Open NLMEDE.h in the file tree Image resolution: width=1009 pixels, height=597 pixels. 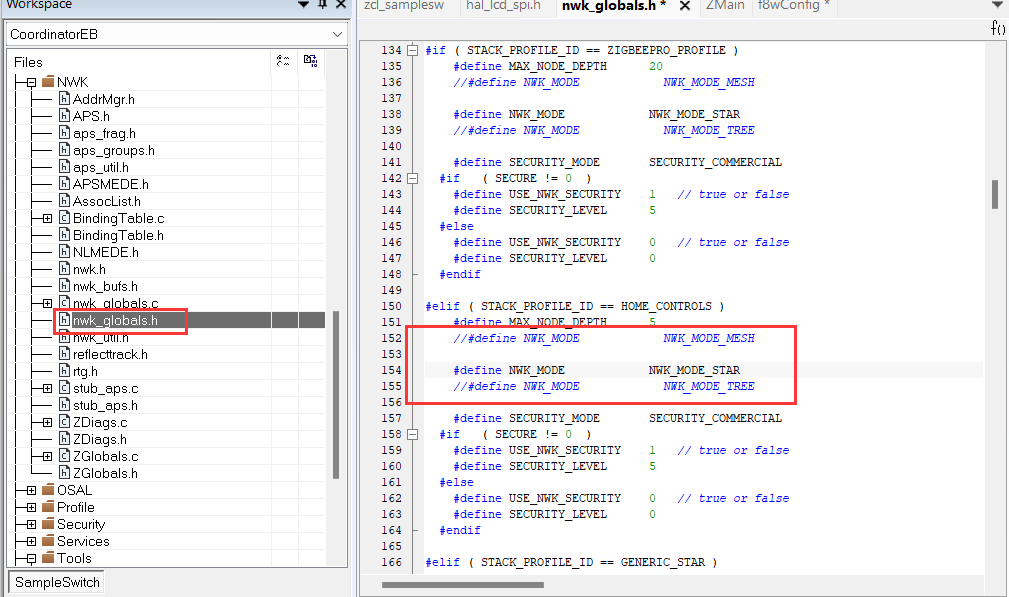coord(106,252)
